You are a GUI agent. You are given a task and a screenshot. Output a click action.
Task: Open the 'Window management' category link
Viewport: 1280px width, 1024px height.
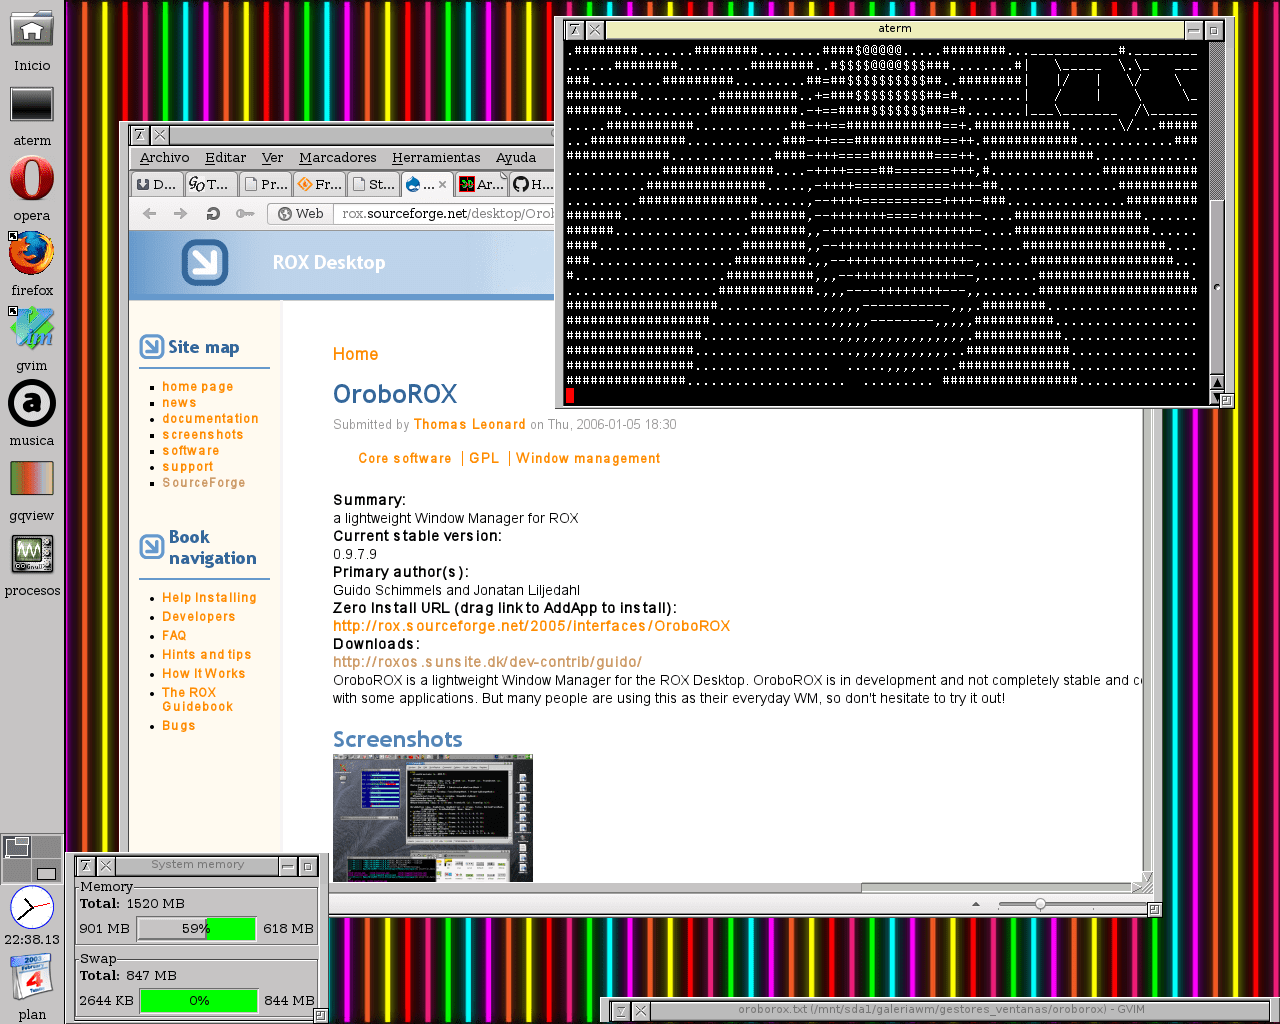(x=588, y=459)
